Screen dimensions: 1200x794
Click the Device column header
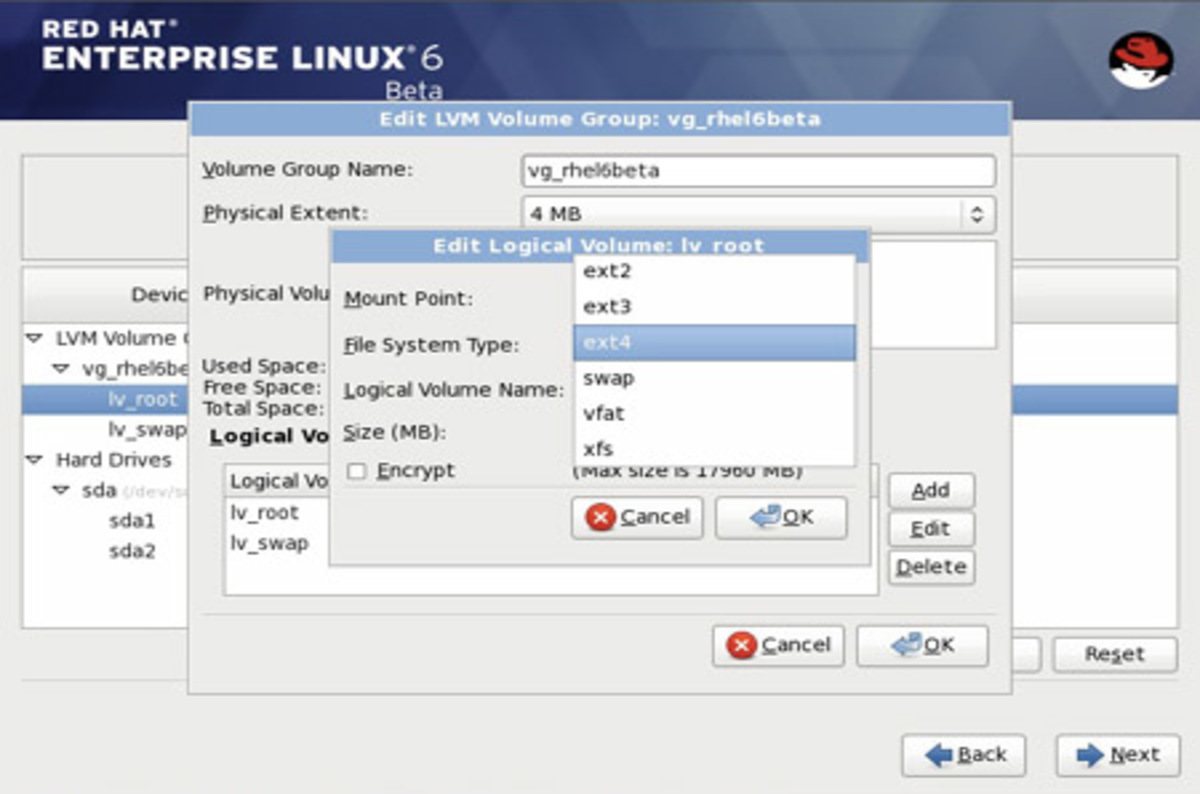105,295
